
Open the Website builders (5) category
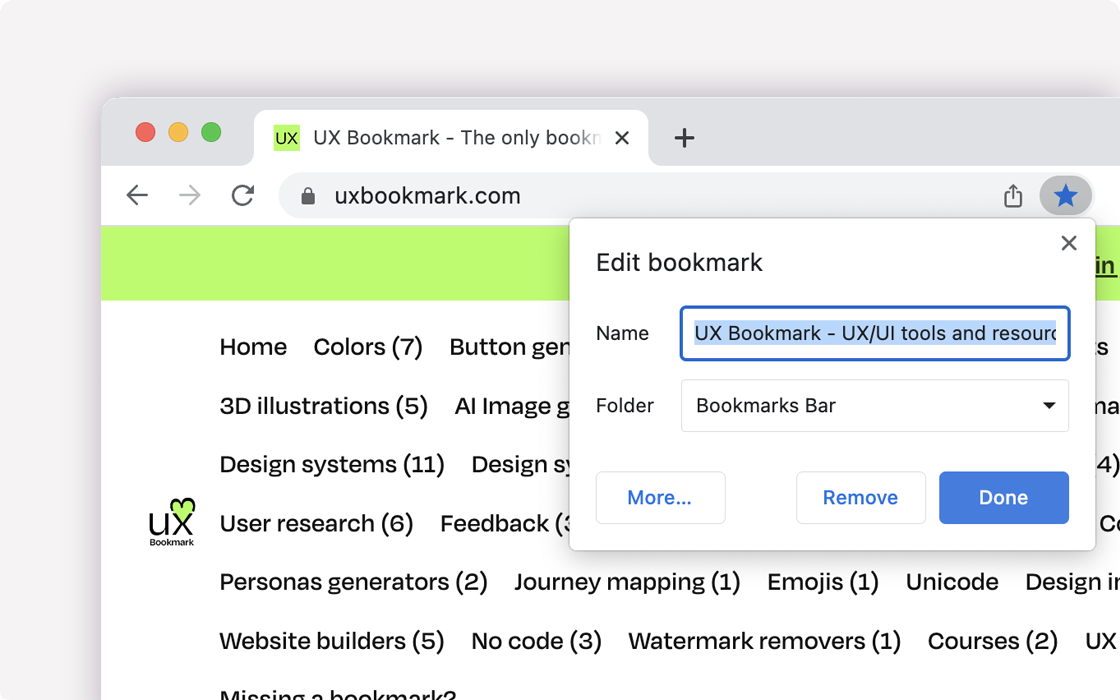pyautogui.click(x=331, y=641)
